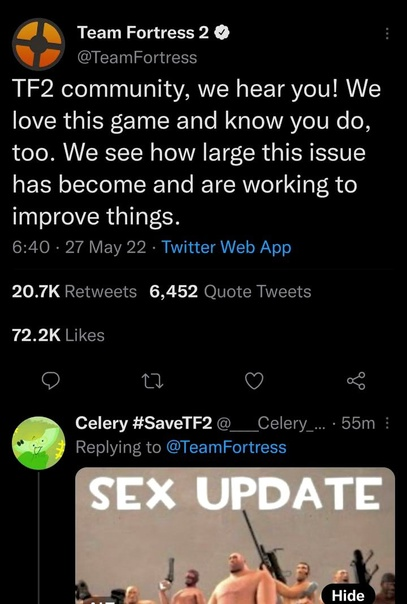This screenshot has height=604, width=407.
Task: Open the Celery #SaveTF2 display name
Action: (x=144, y=423)
